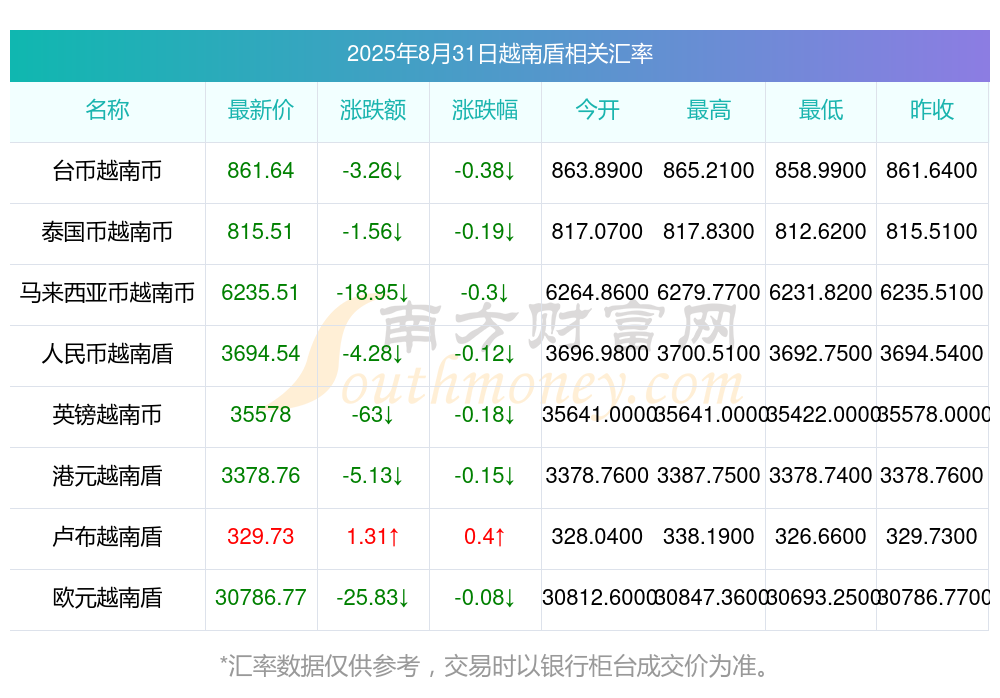Click high value 6279.7700
1000x698 pixels.
tap(709, 292)
